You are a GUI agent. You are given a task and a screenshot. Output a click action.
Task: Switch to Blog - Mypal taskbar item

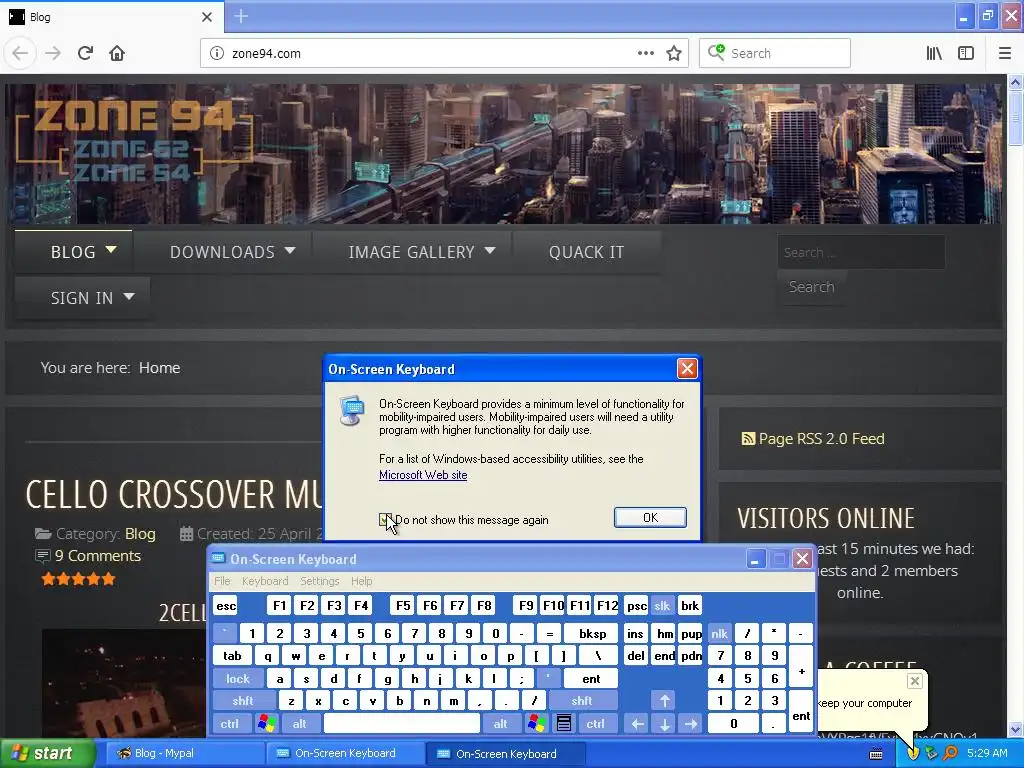183,753
